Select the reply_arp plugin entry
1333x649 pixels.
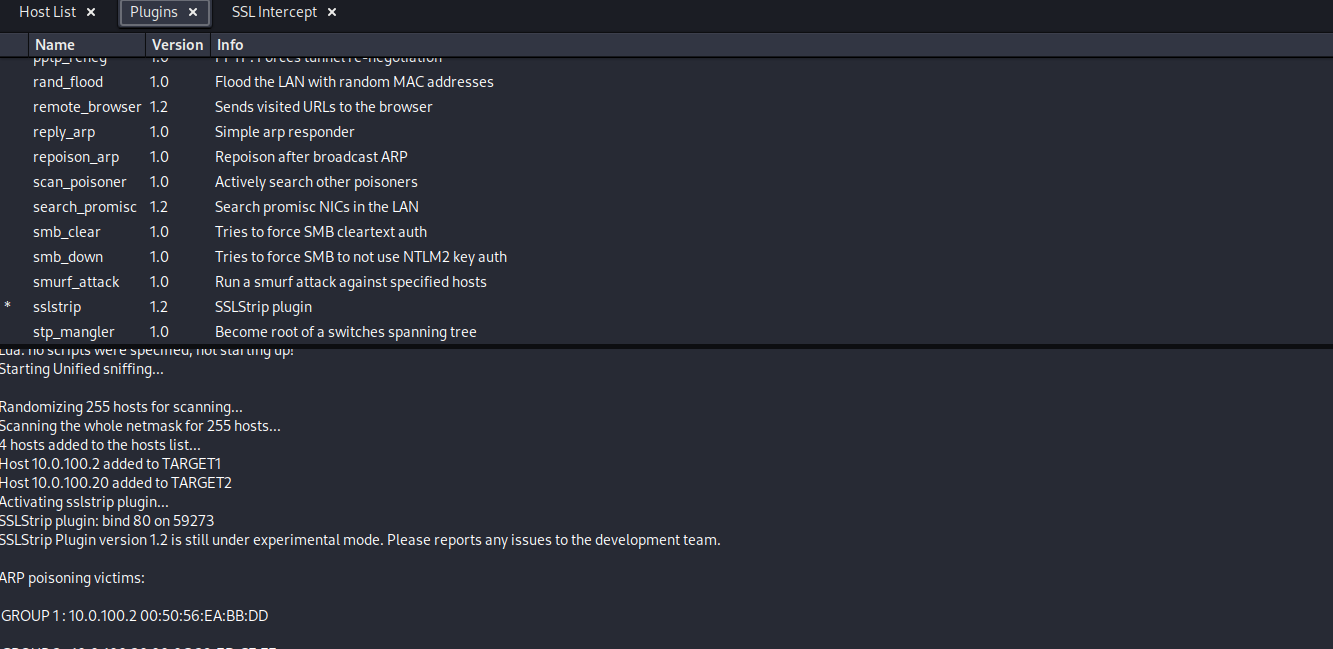[64, 132]
